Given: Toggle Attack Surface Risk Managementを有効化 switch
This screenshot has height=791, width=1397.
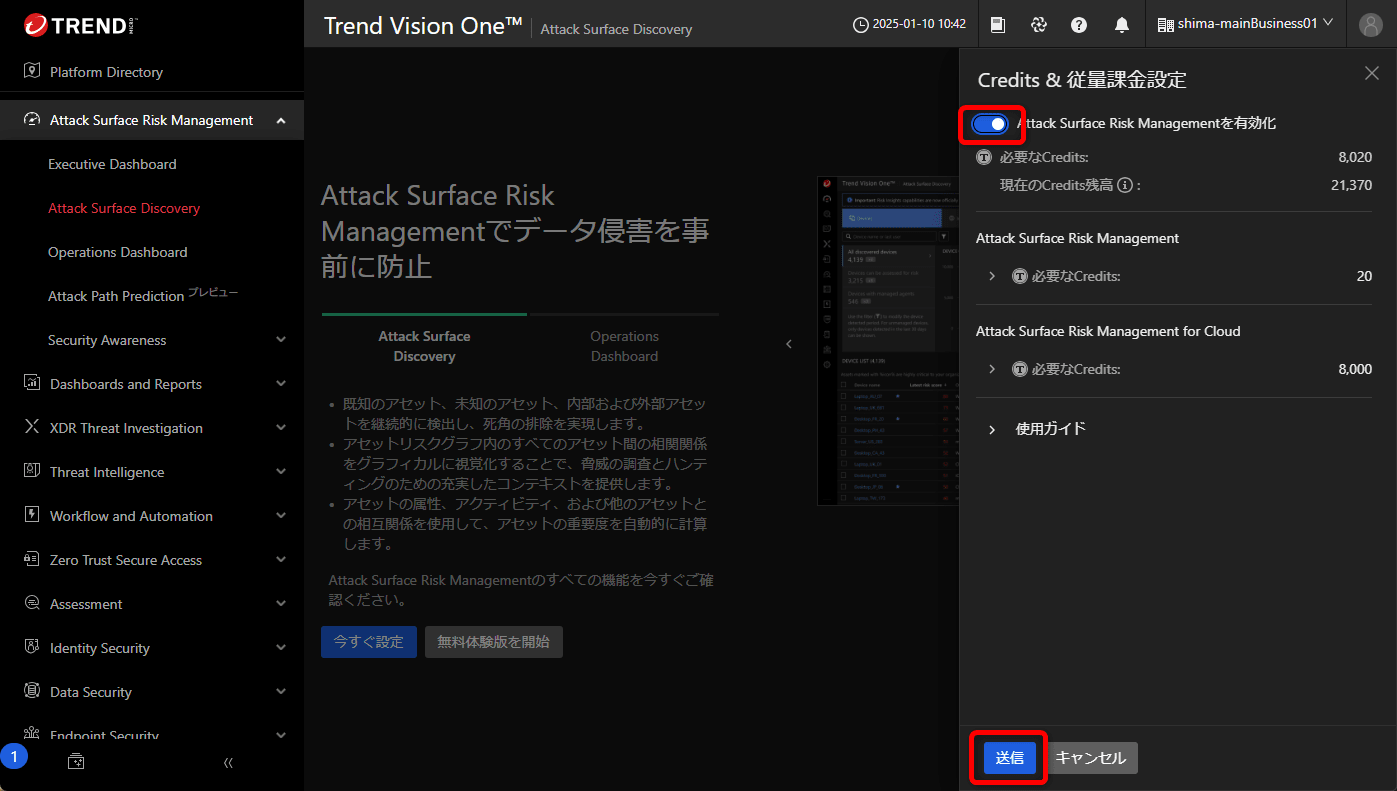Looking at the screenshot, I should [x=990, y=123].
